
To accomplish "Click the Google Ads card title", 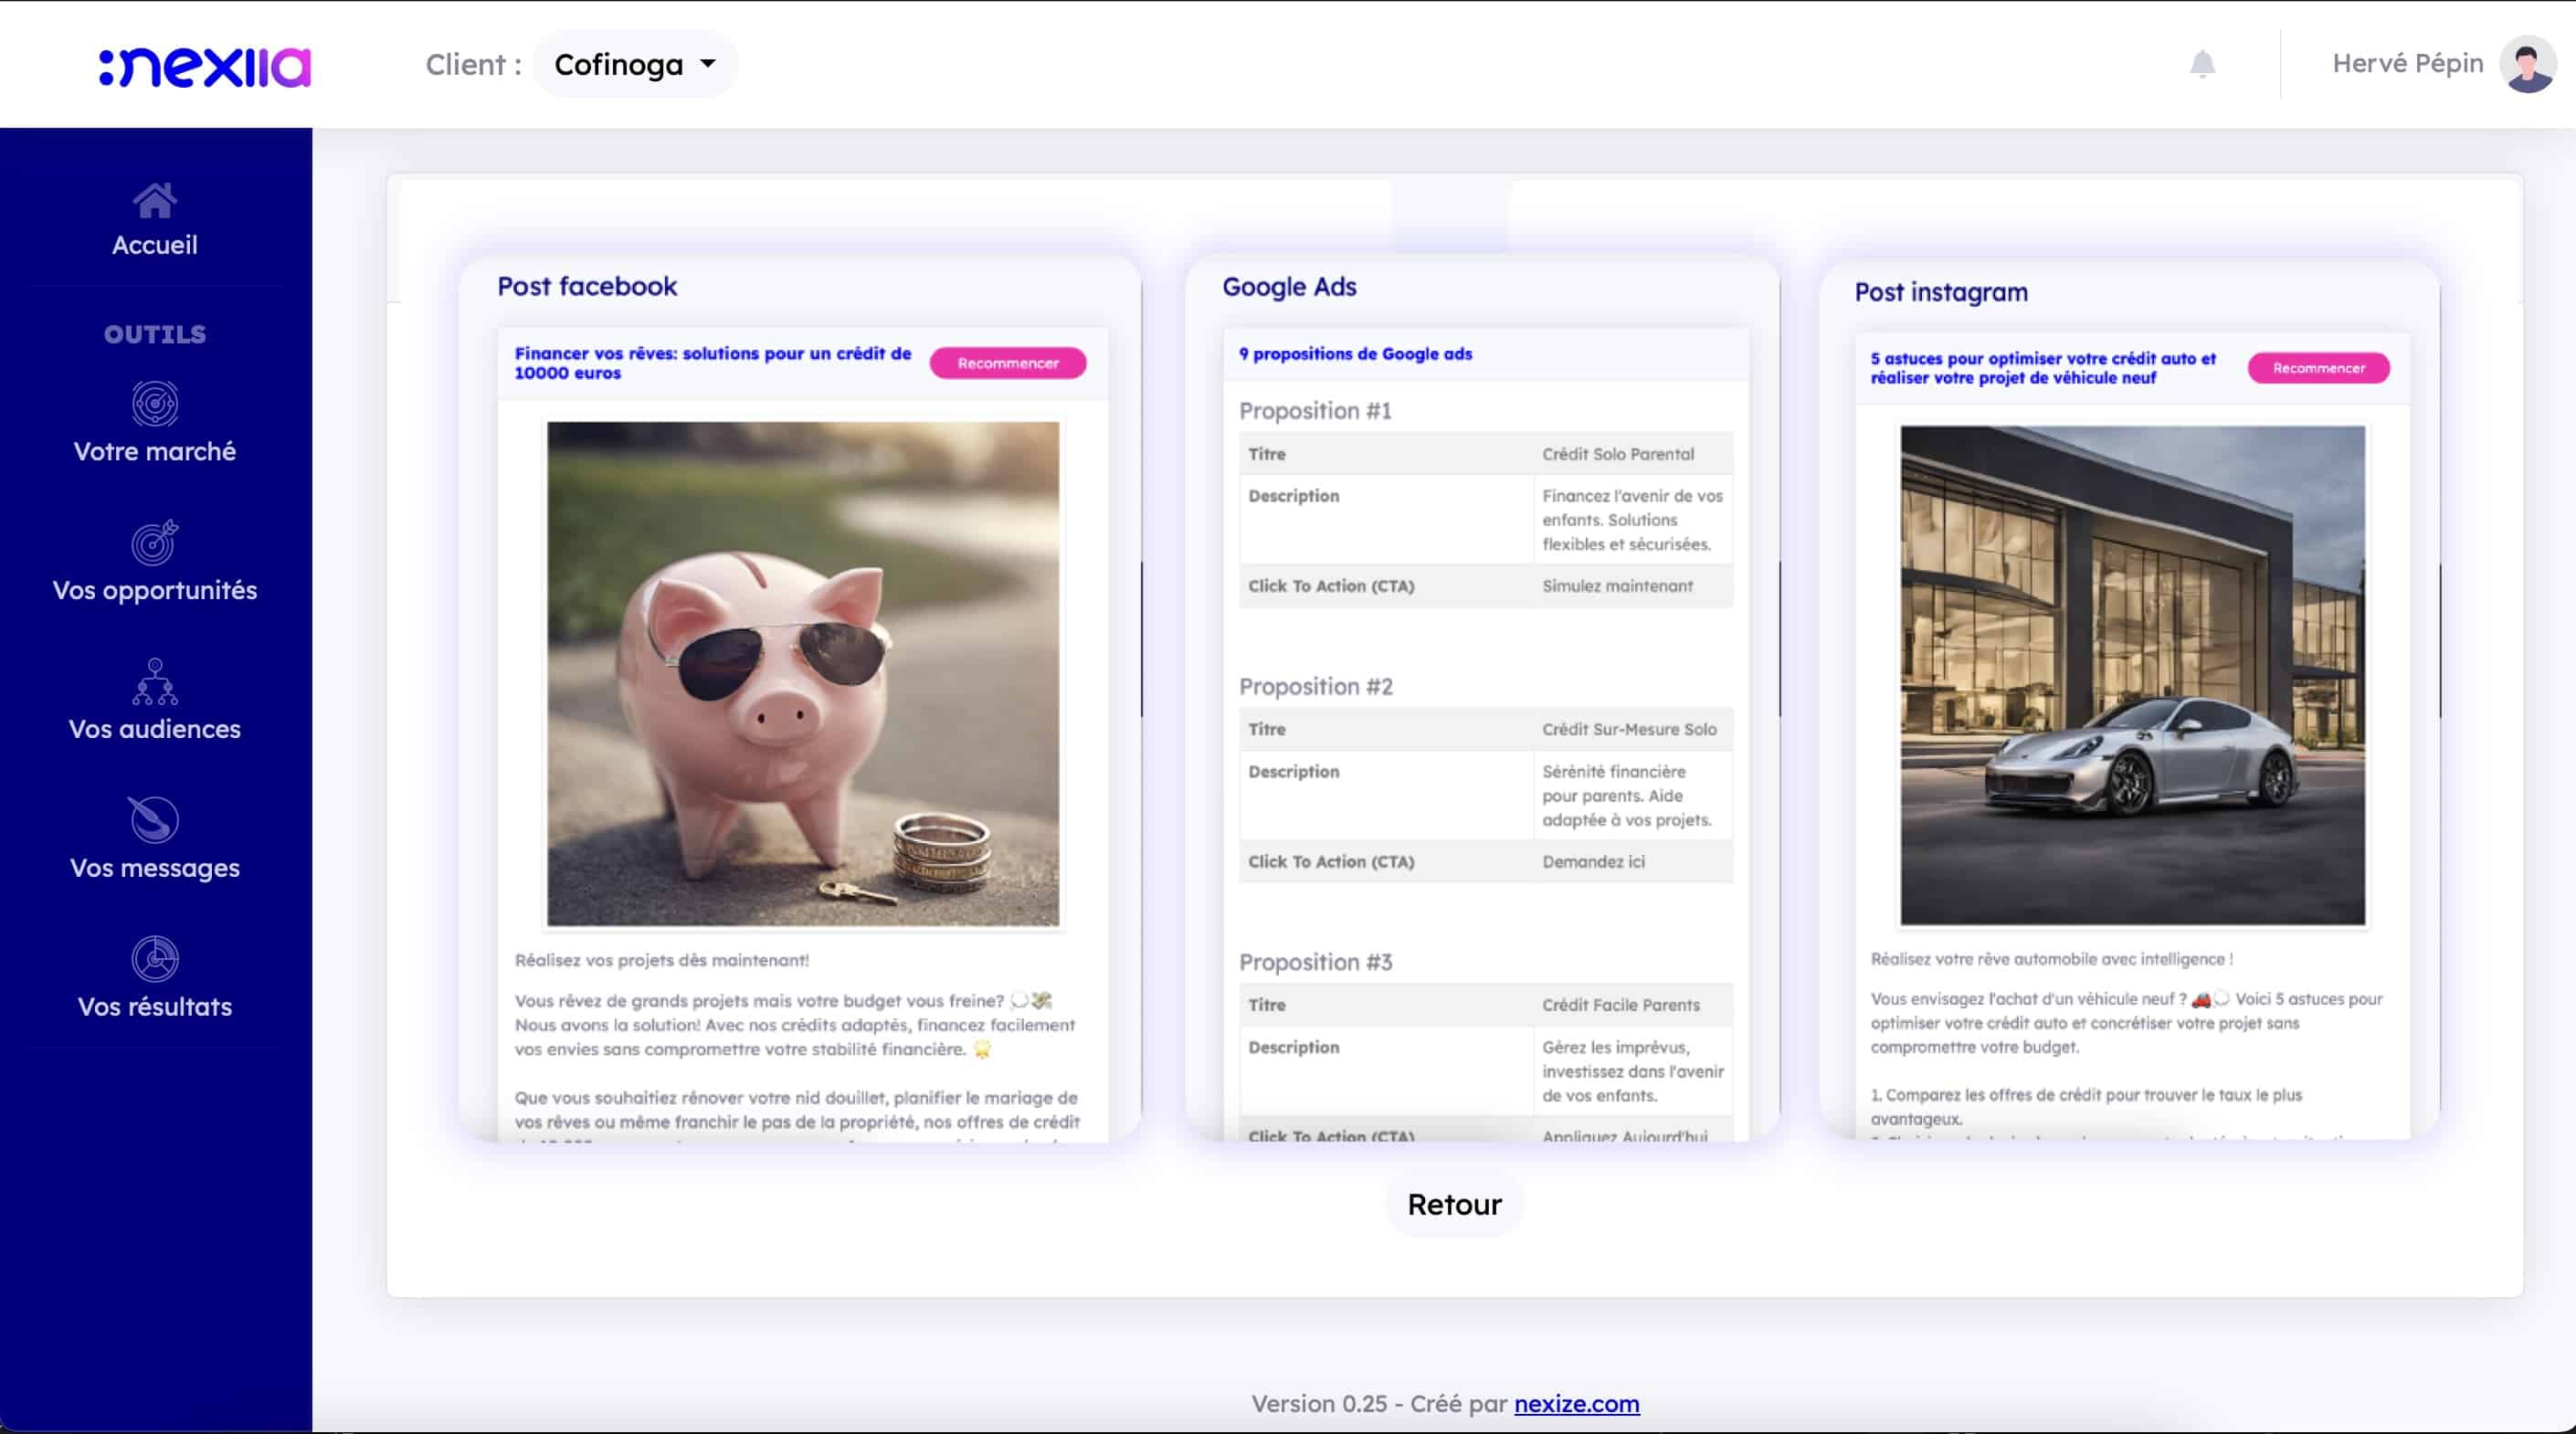I will tap(1289, 287).
